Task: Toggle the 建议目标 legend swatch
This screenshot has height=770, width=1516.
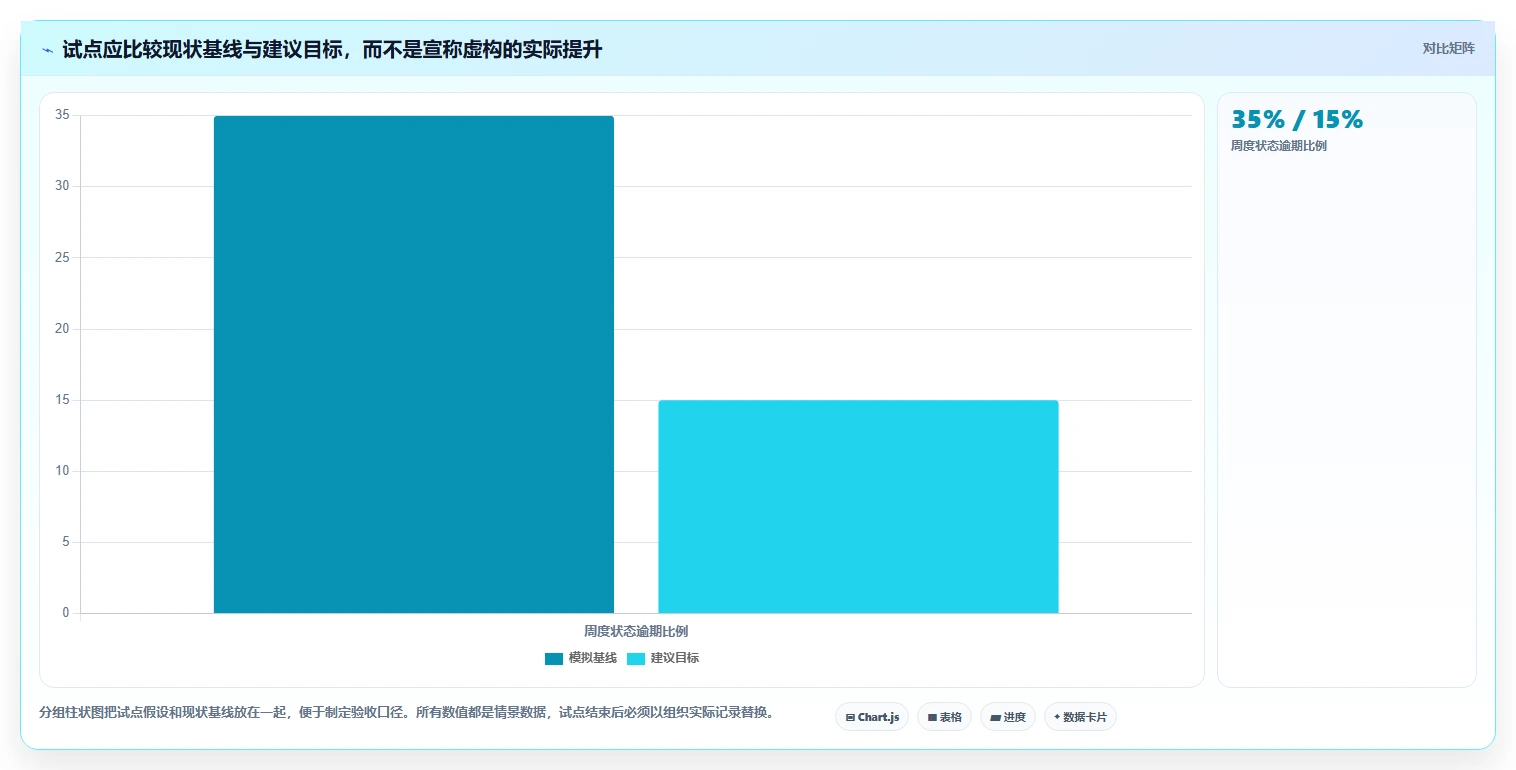Action: coord(636,658)
